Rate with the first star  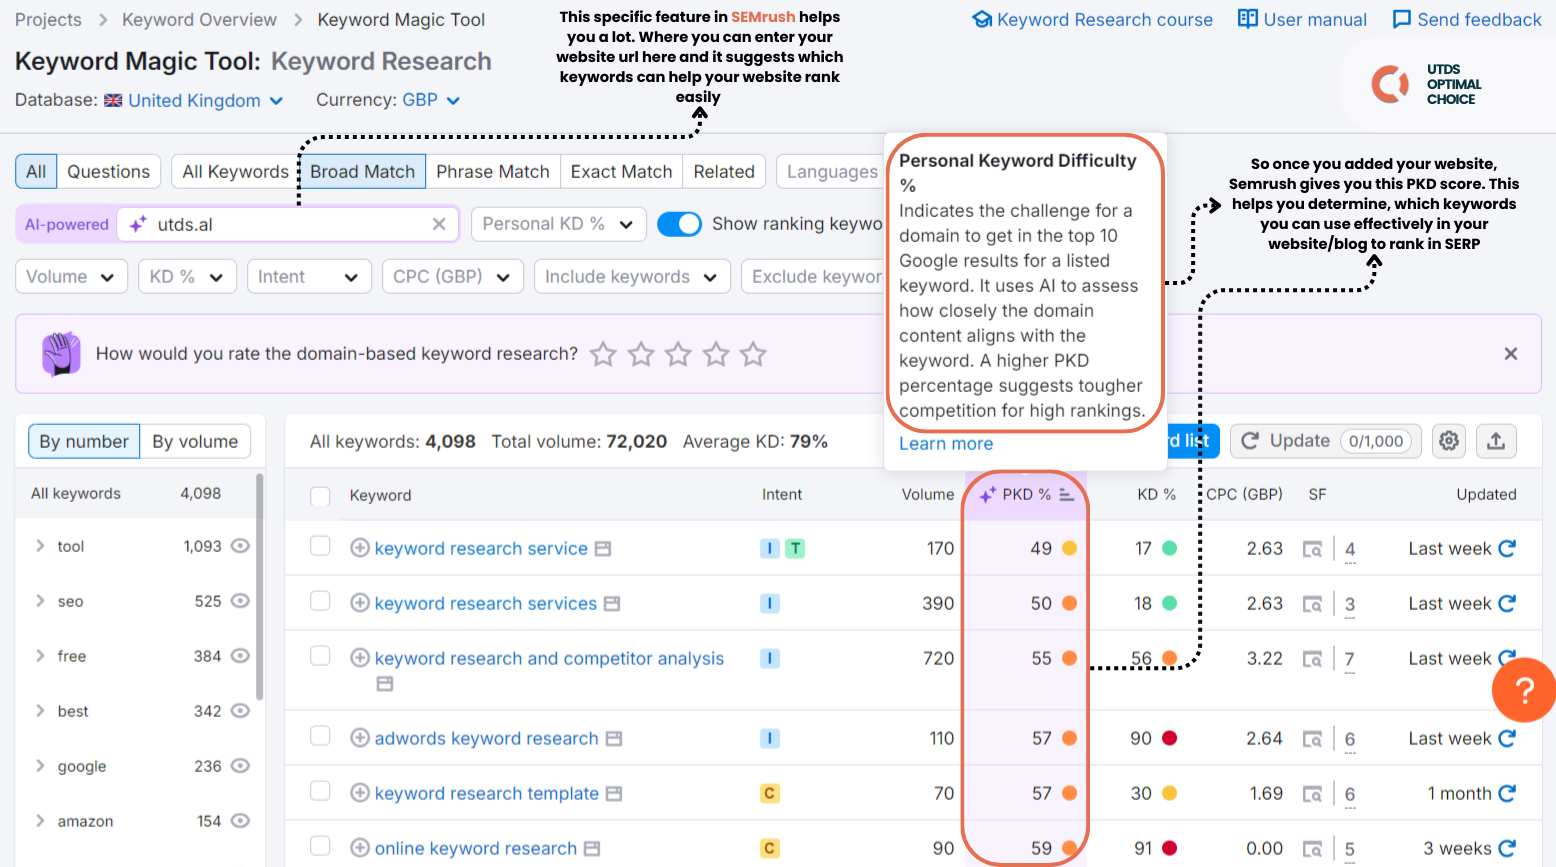tap(603, 354)
